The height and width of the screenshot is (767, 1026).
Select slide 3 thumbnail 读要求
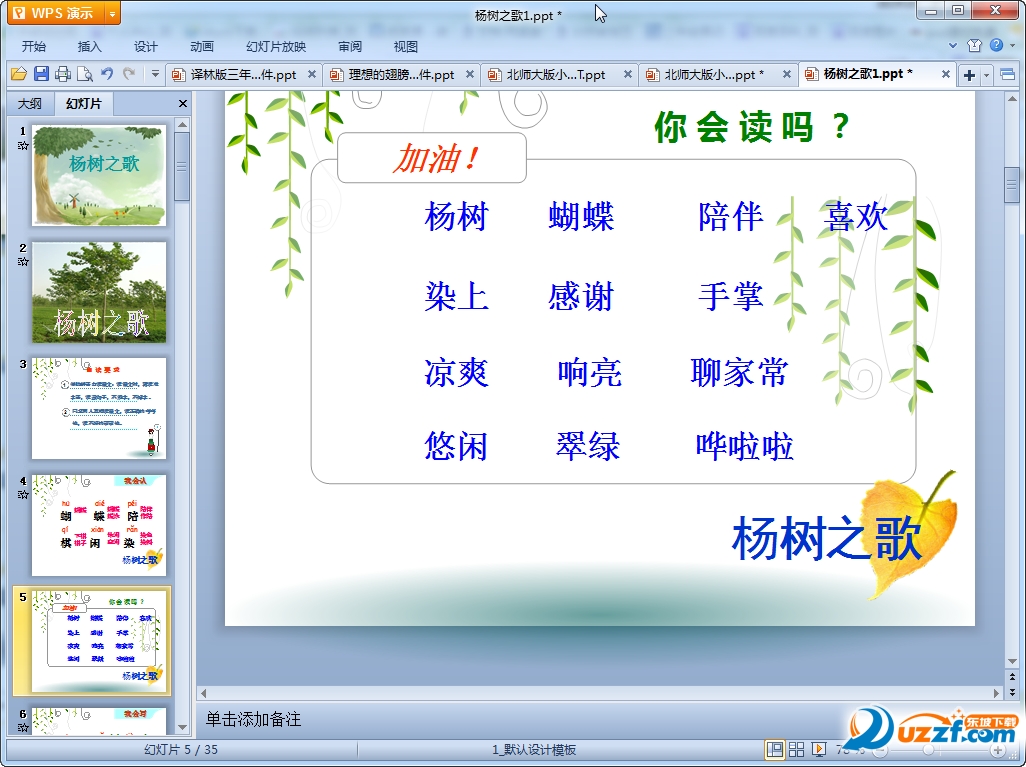tap(99, 408)
